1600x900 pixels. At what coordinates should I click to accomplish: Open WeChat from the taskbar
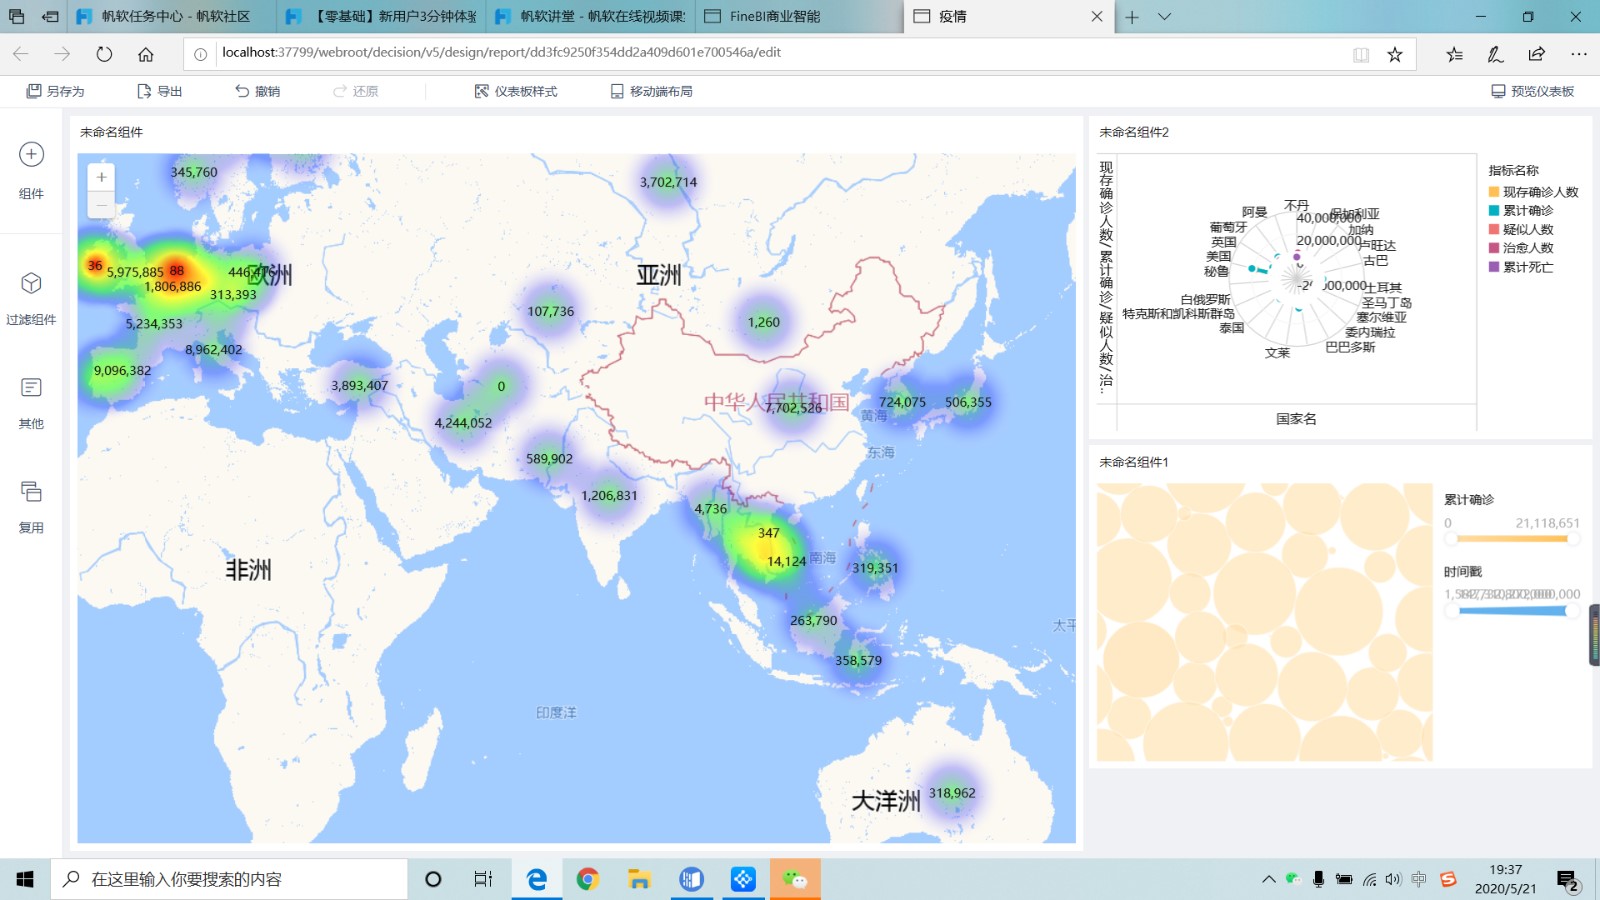coord(795,879)
